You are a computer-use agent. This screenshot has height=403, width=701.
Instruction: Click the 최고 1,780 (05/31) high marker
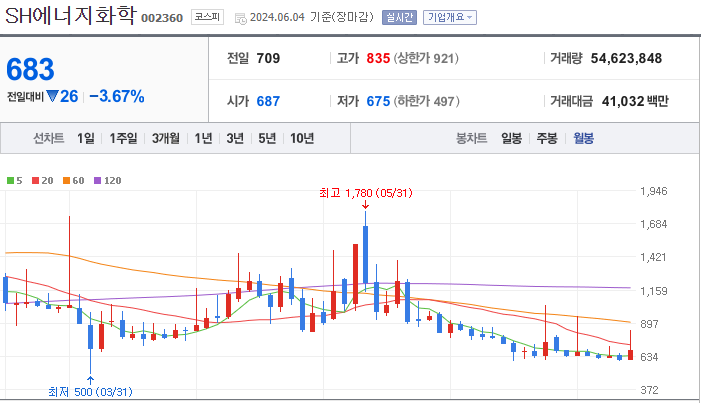click(x=366, y=193)
